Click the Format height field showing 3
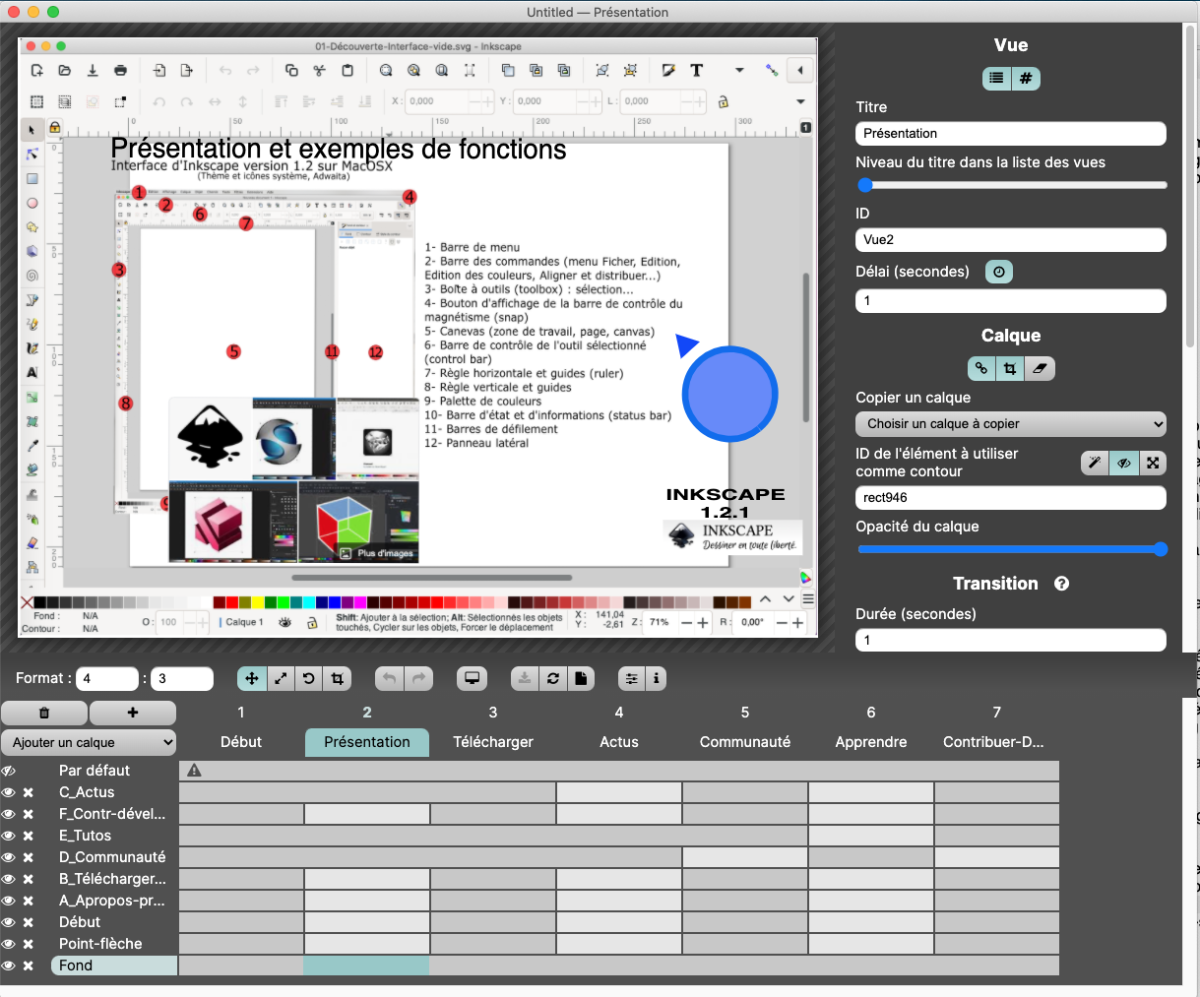1200x997 pixels. tap(182, 679)
